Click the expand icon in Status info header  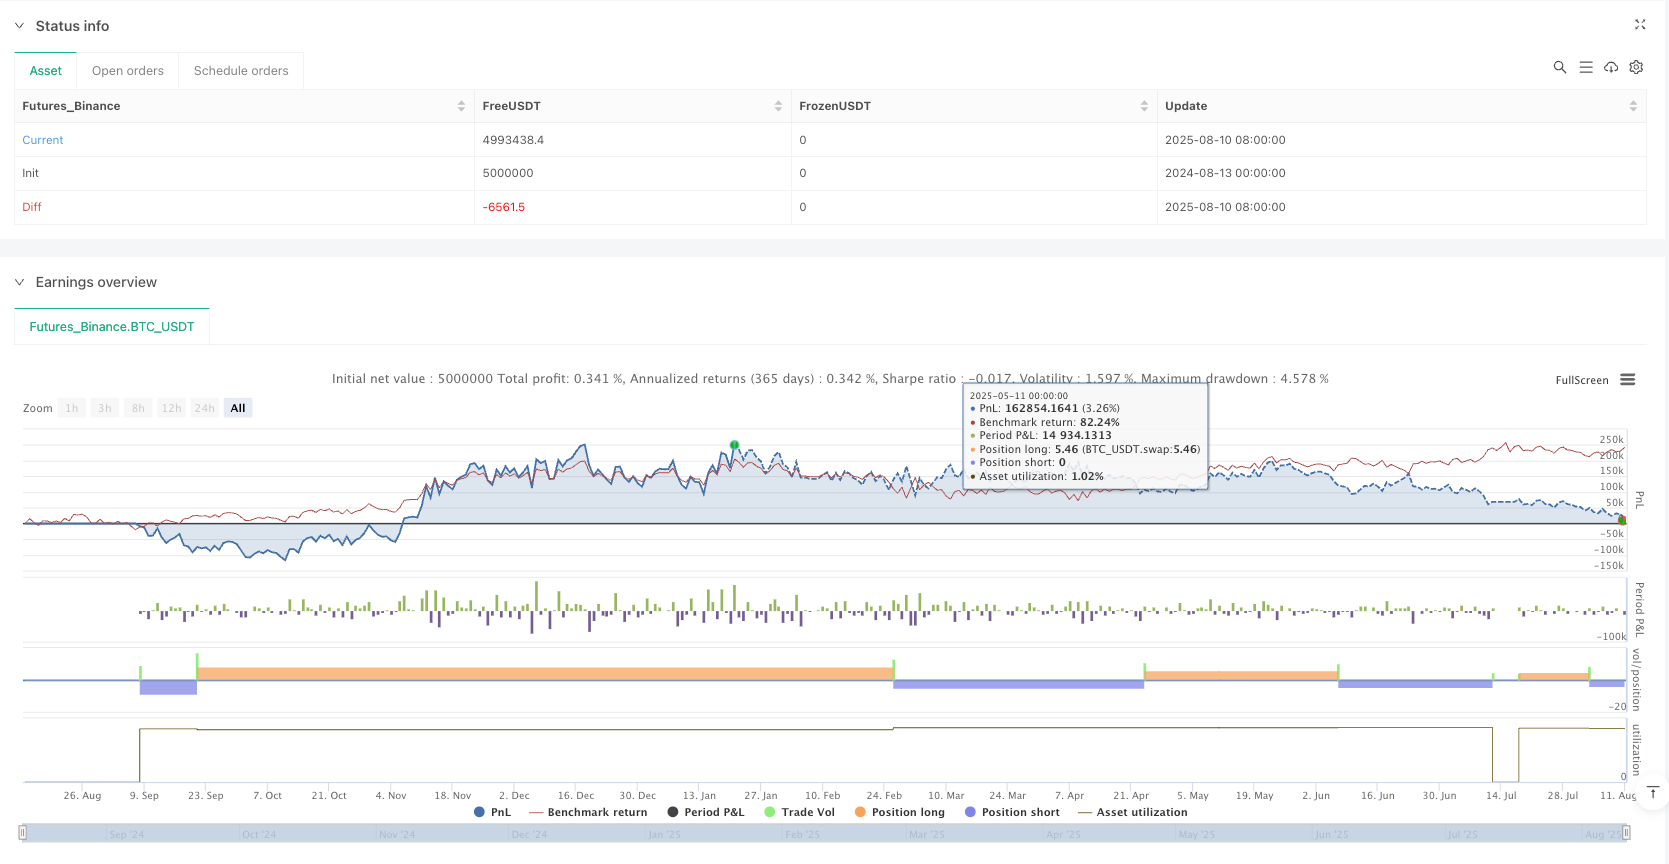[1639, 25]
